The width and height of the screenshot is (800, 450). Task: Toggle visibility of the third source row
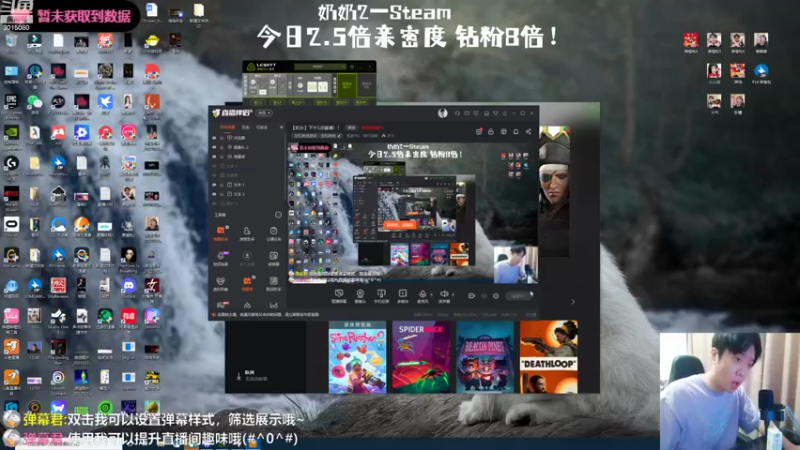214,157
